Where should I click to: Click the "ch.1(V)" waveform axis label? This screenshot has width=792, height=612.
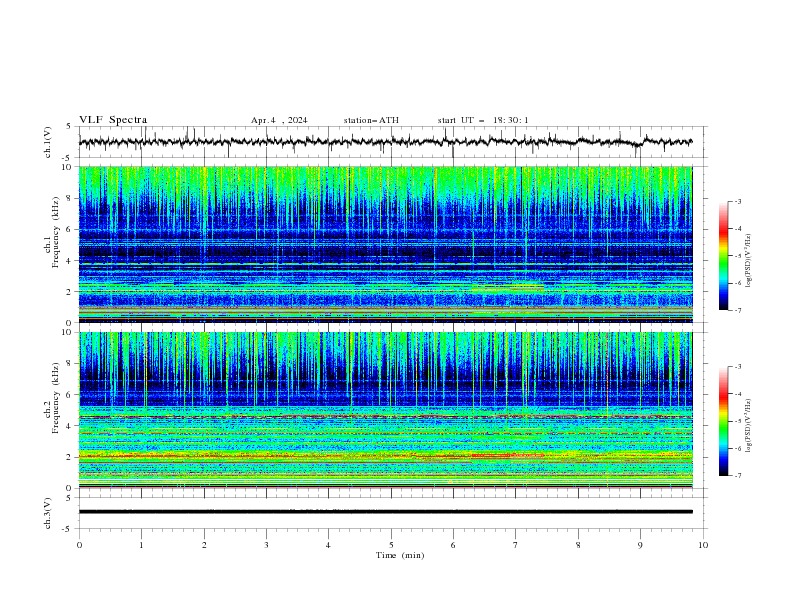point(48,142)
